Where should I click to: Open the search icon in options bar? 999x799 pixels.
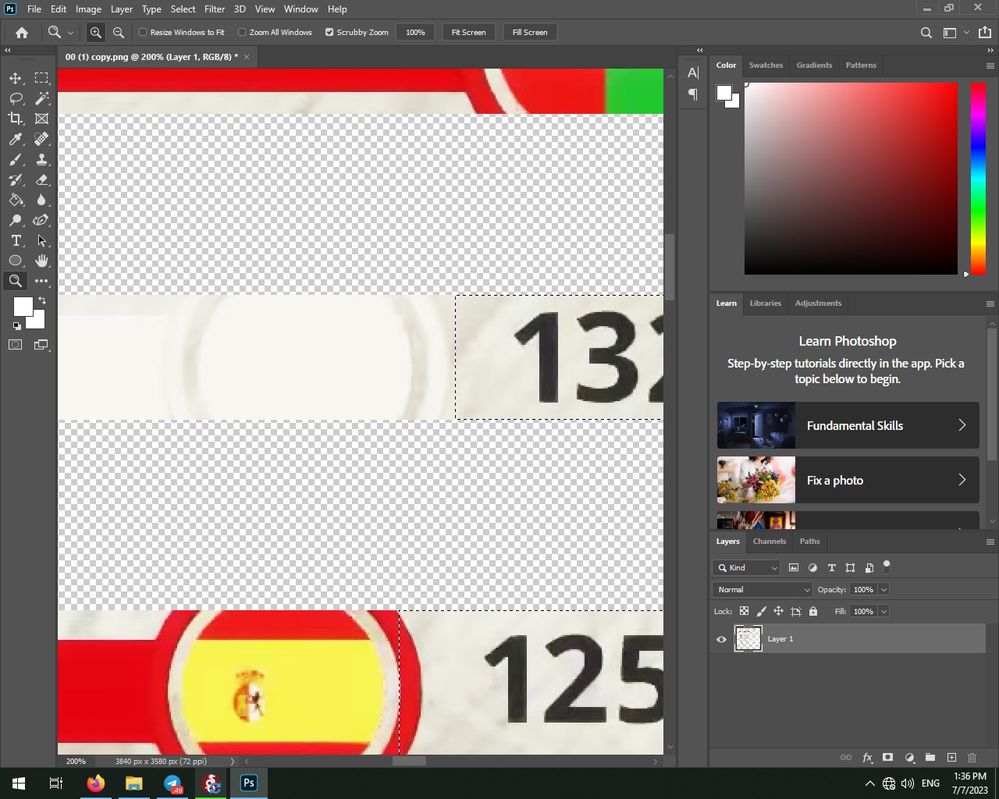pos(926,32)
